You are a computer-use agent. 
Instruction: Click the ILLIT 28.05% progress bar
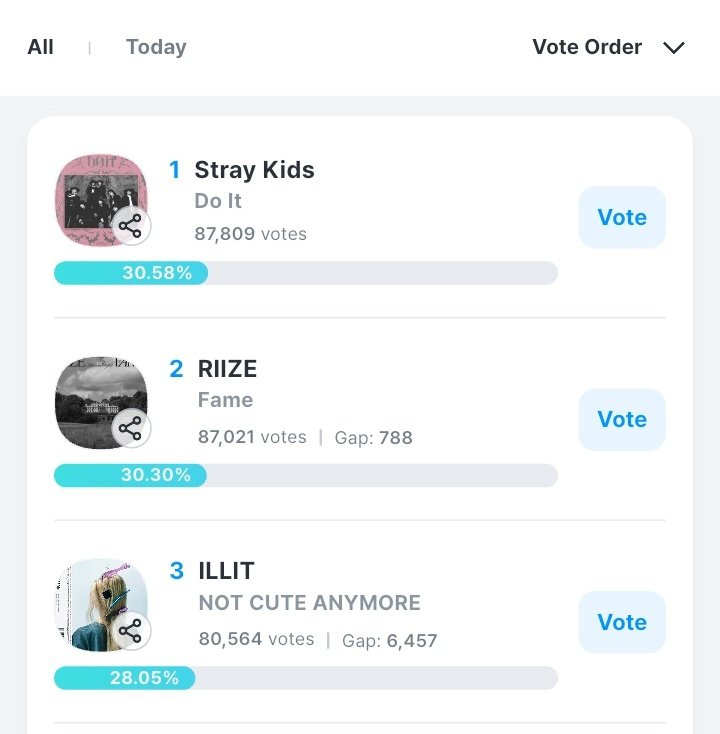[305, 678]
